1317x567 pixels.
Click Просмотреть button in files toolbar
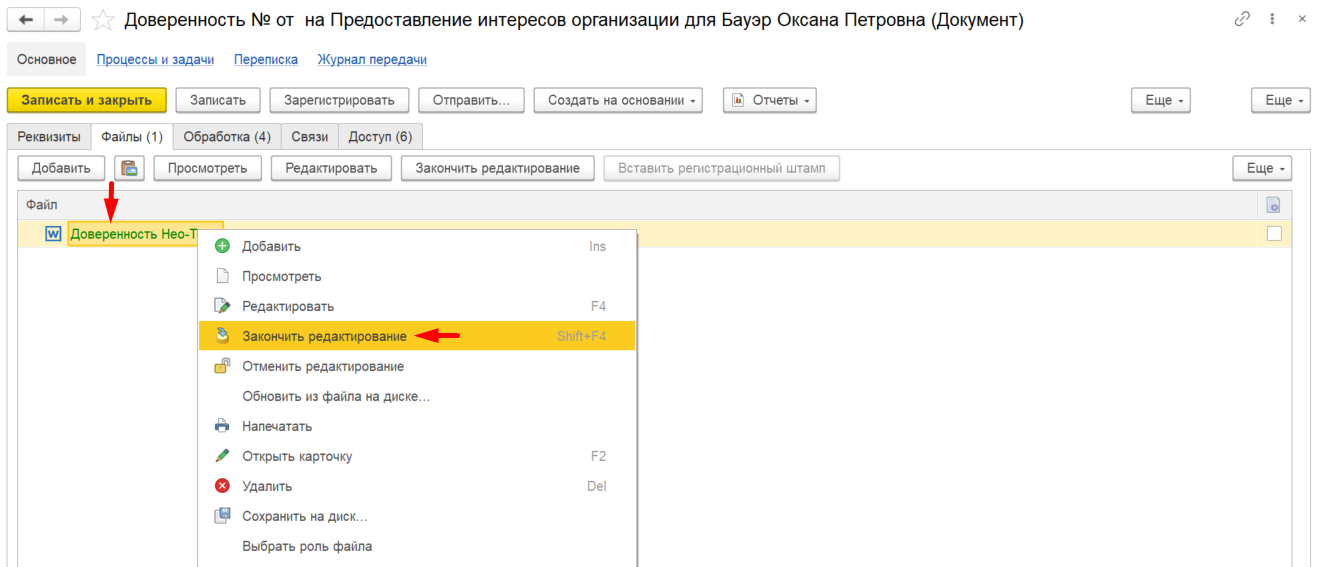(x=207, y=168)
